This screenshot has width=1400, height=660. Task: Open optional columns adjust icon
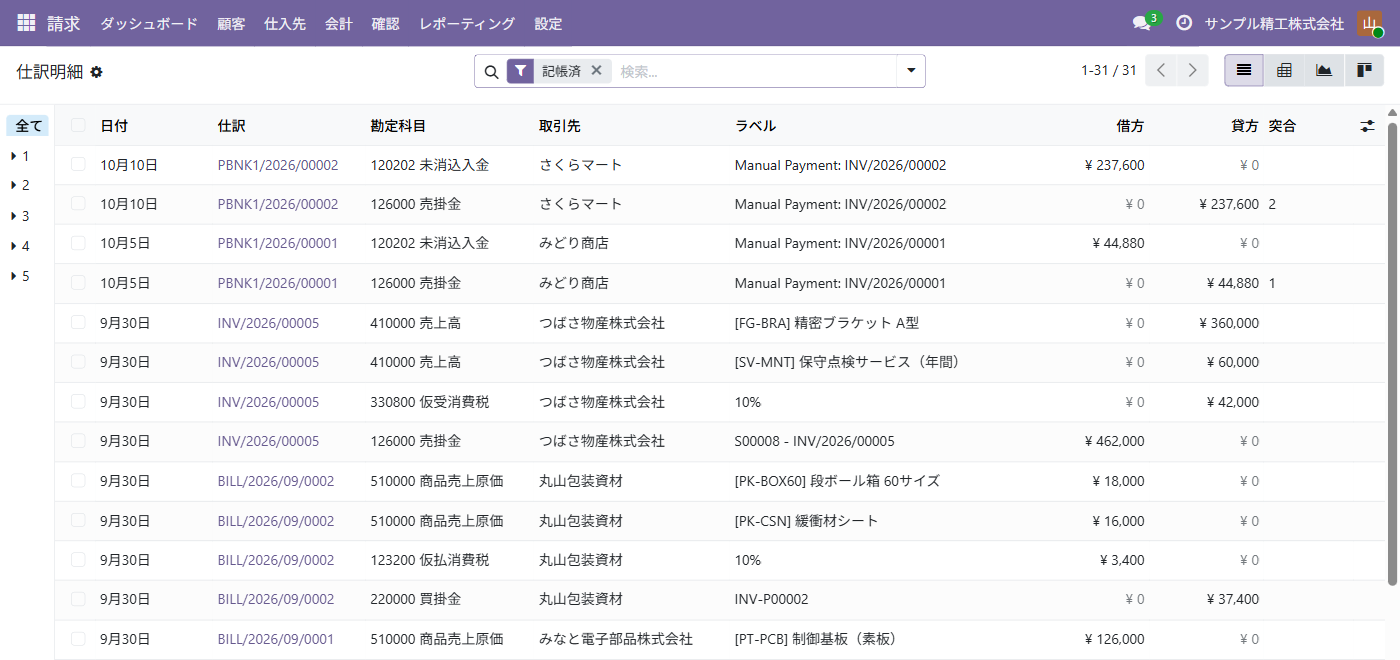(x=1368, y=126)
